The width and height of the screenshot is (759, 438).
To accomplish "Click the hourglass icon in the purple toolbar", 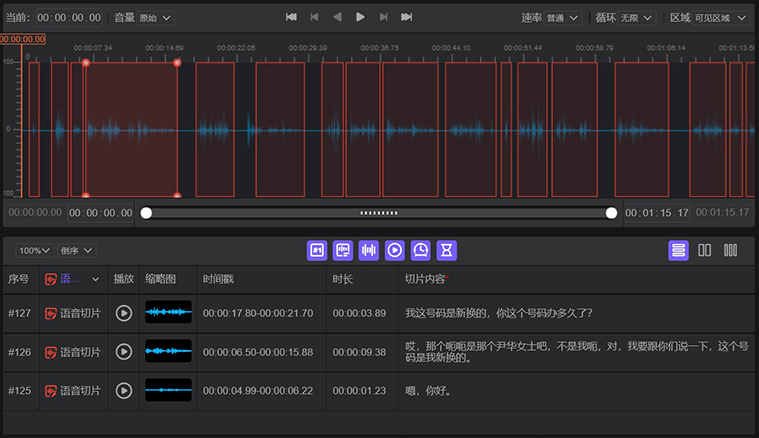I will click(447, 250).
